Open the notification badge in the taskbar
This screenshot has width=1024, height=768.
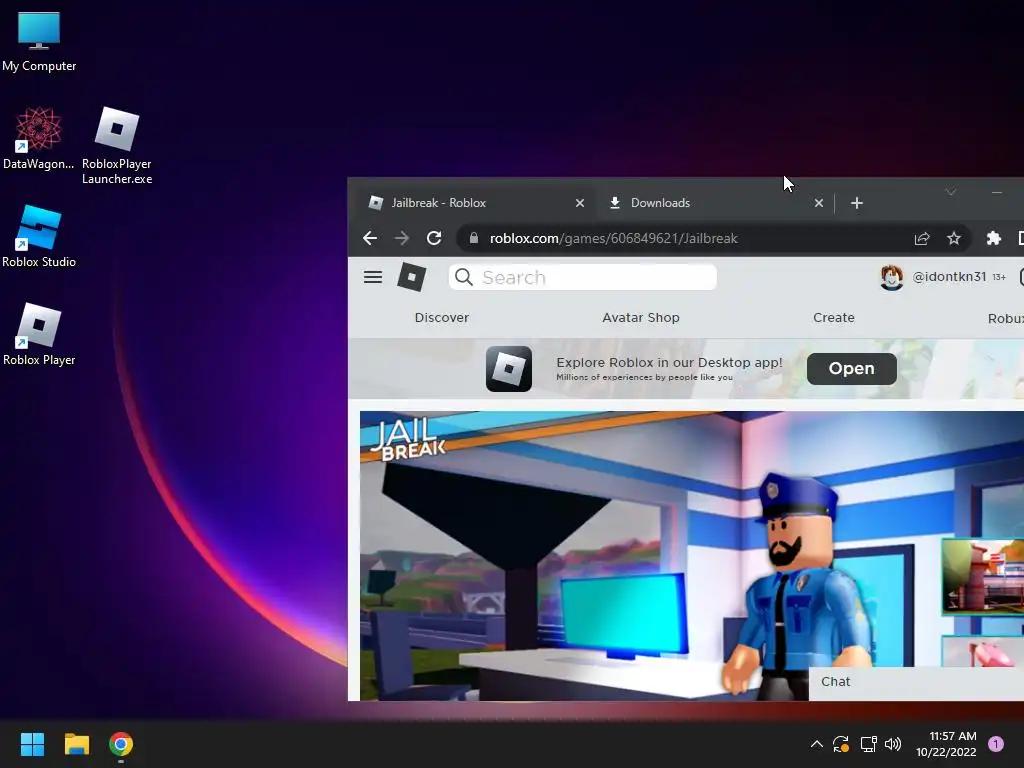tap(996, 744)
